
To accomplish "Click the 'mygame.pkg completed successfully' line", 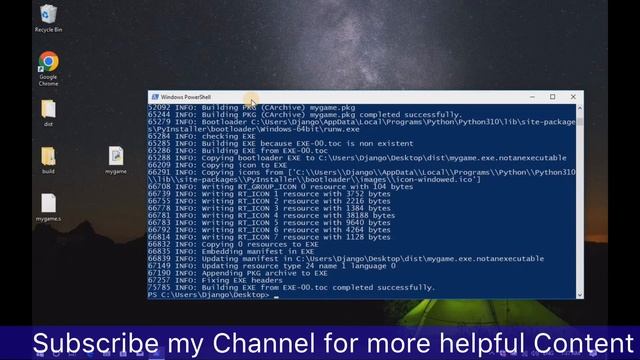I will [305, 115].
